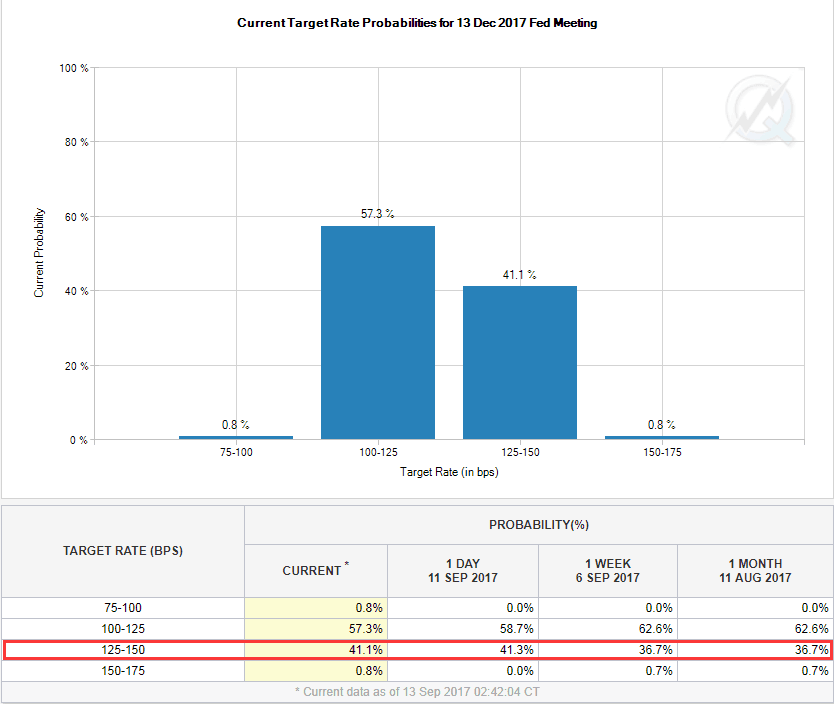Image resolution: width=834 pixels, height=704 pixels.
Task: Click the small 150-175 bar
Action: 661,437
